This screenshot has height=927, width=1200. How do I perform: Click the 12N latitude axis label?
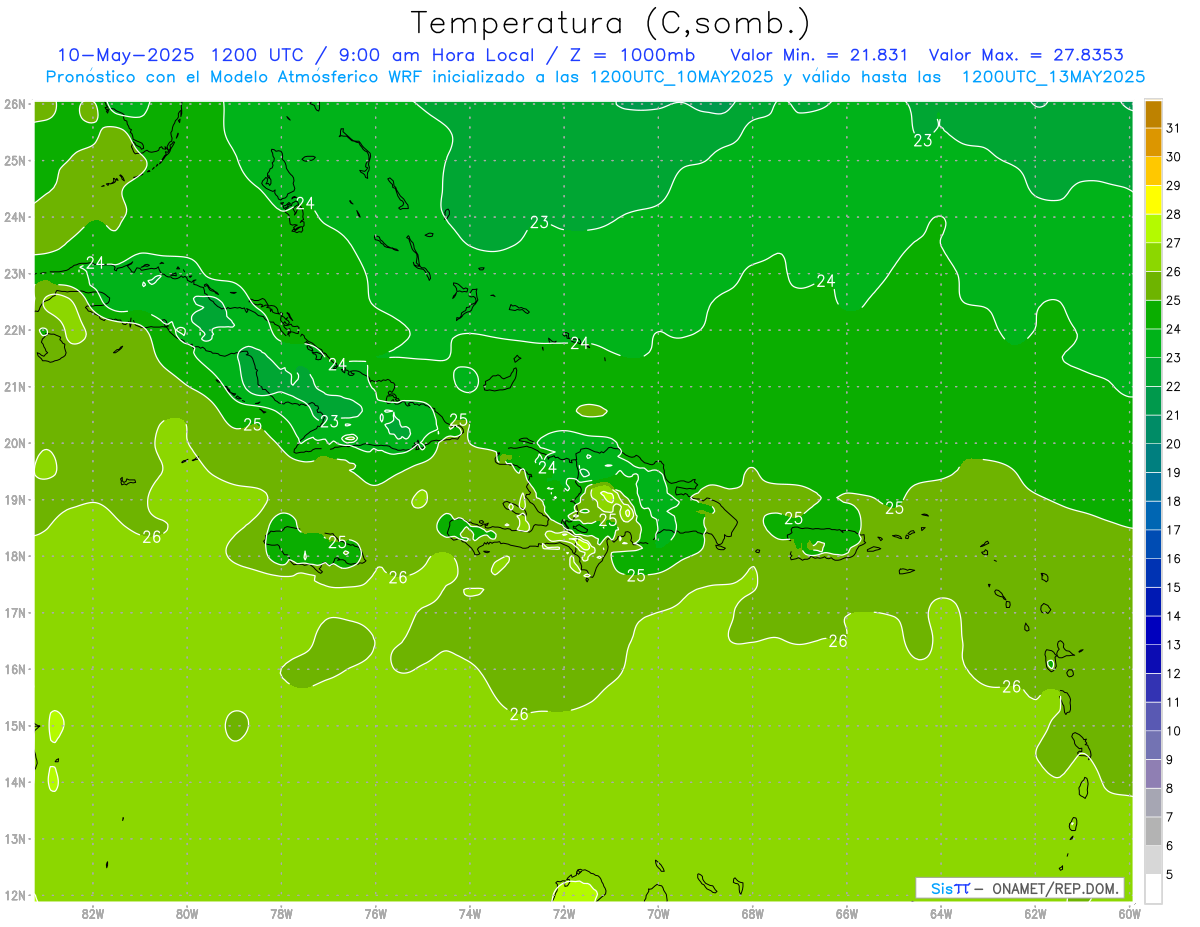(15, 895)
